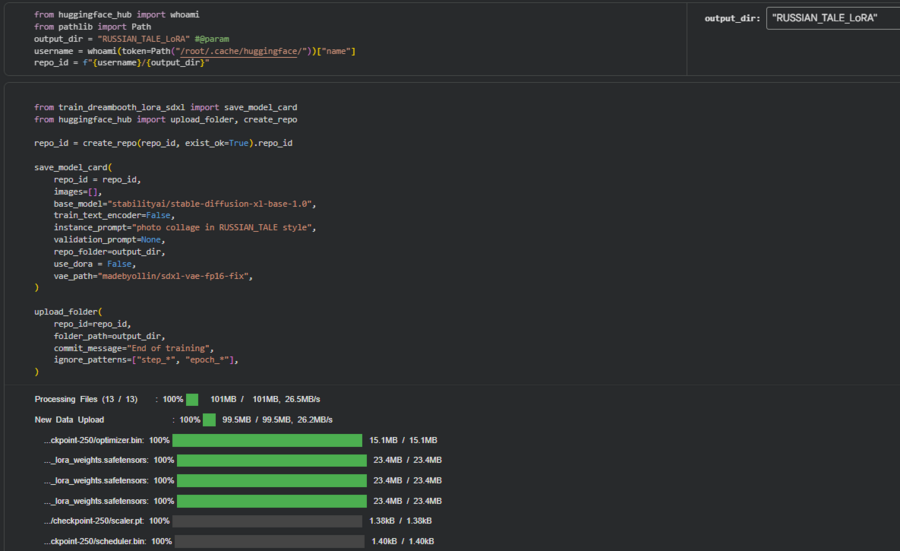The width and height of the screenshot is (900, 551).
Task: Click the output_dir text input field
Action: point(830,18)
